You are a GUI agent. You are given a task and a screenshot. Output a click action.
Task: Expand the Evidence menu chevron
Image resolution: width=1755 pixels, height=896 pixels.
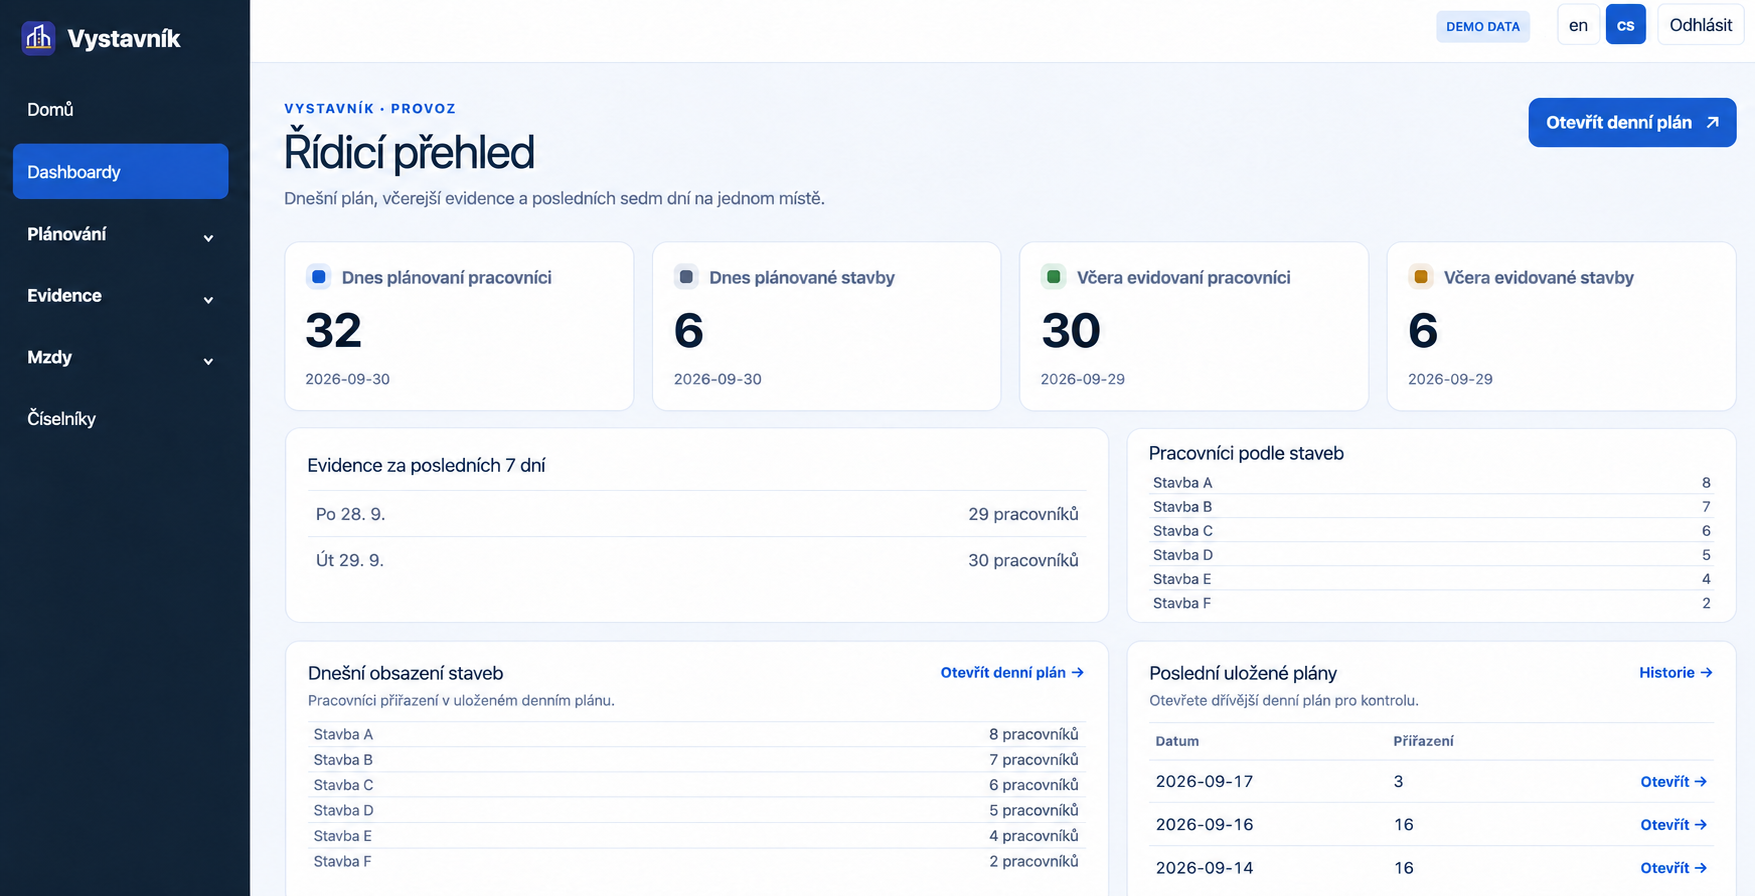click(x=208, y=300)
